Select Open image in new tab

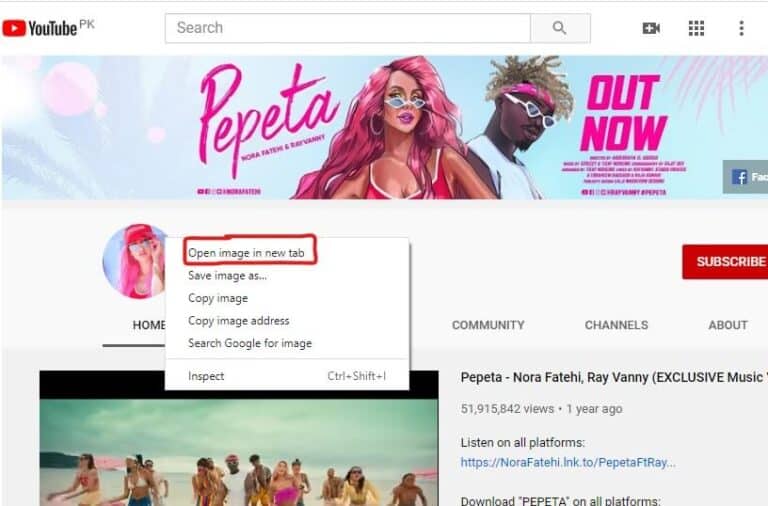tap(246, 254)
